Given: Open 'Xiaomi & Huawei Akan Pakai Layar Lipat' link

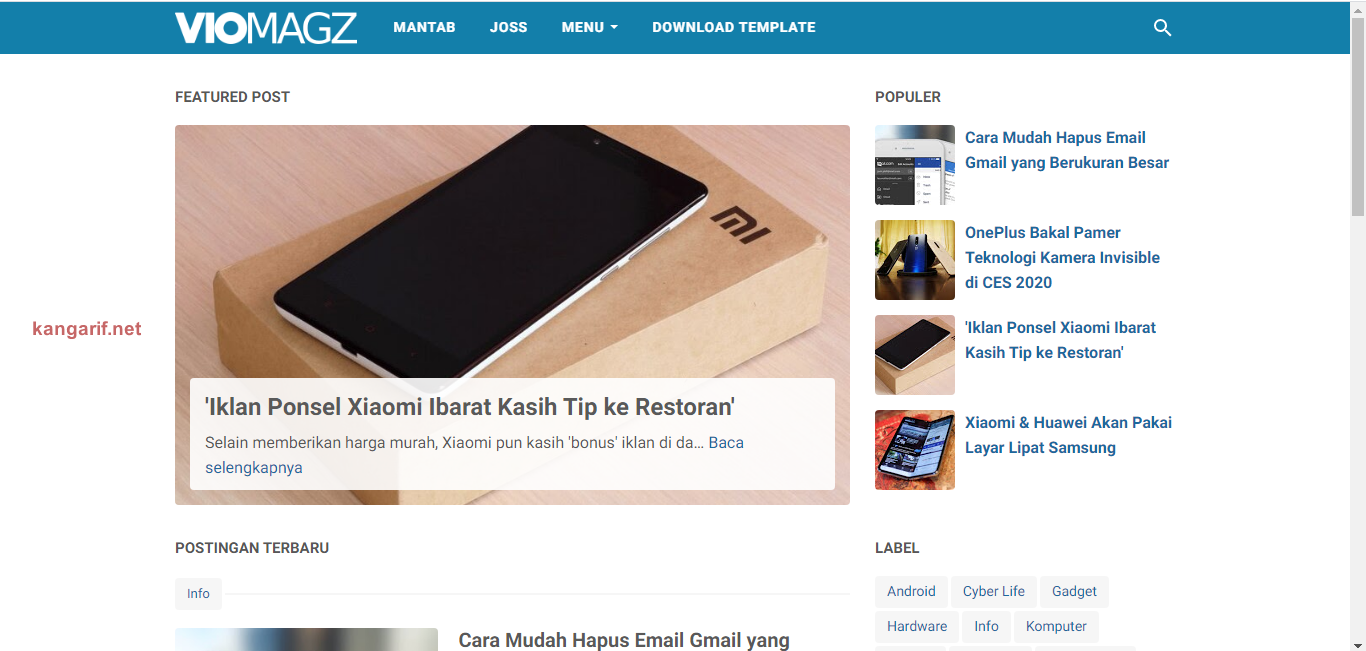Looking at the screenshot, I should [x=1068, y=435].
